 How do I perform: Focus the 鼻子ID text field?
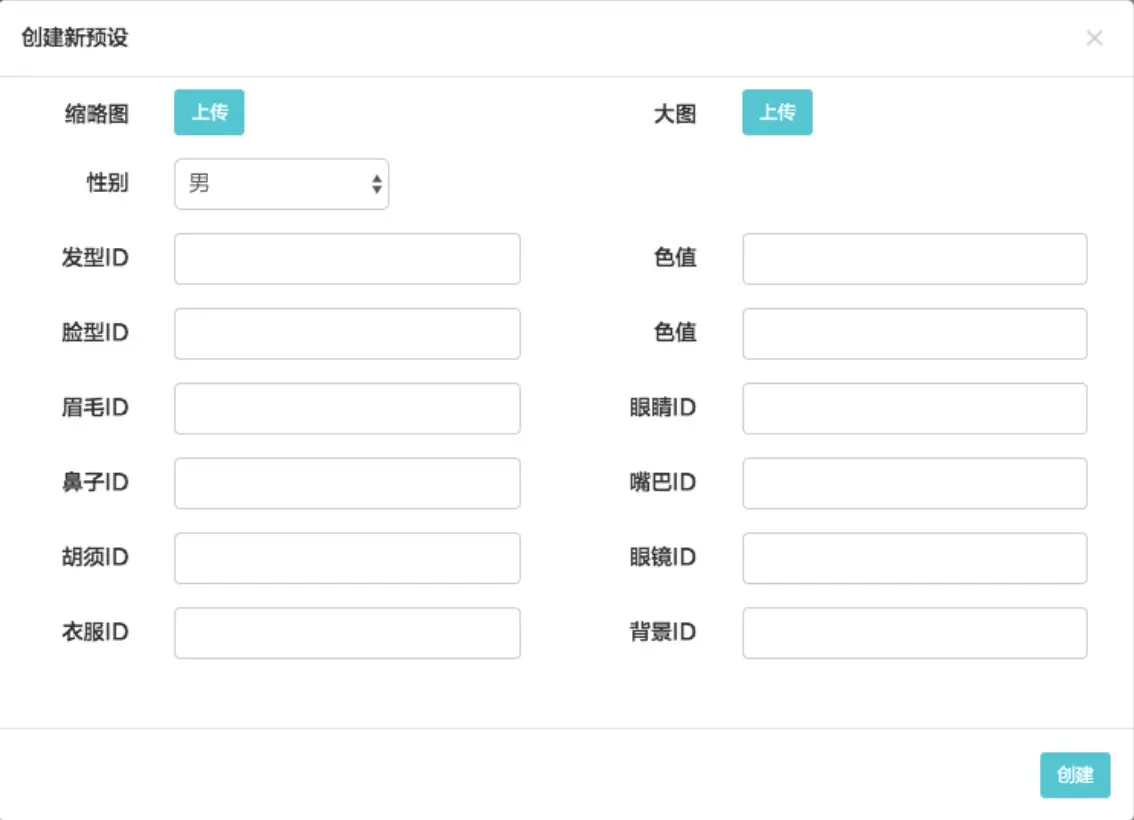pos(346,482)
